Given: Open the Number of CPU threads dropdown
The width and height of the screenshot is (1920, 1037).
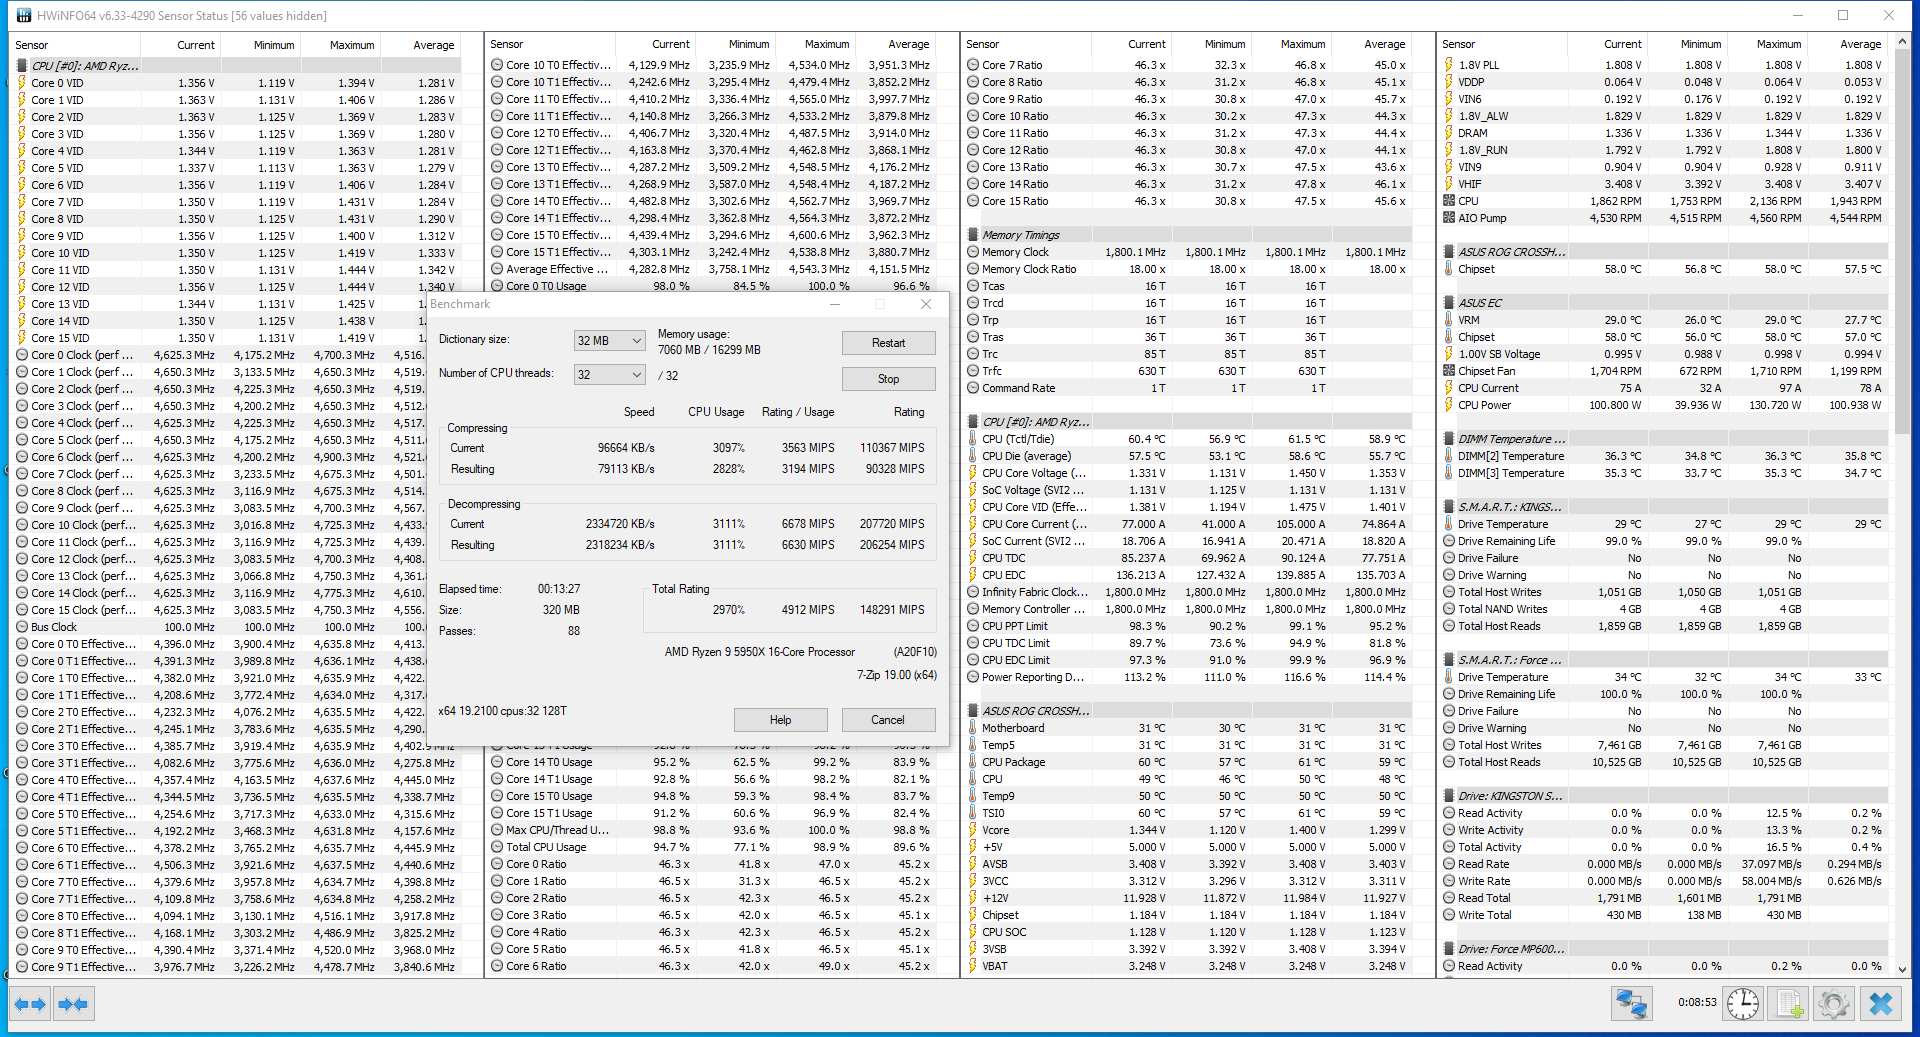Looking at the screenshot, I should 609,375.
